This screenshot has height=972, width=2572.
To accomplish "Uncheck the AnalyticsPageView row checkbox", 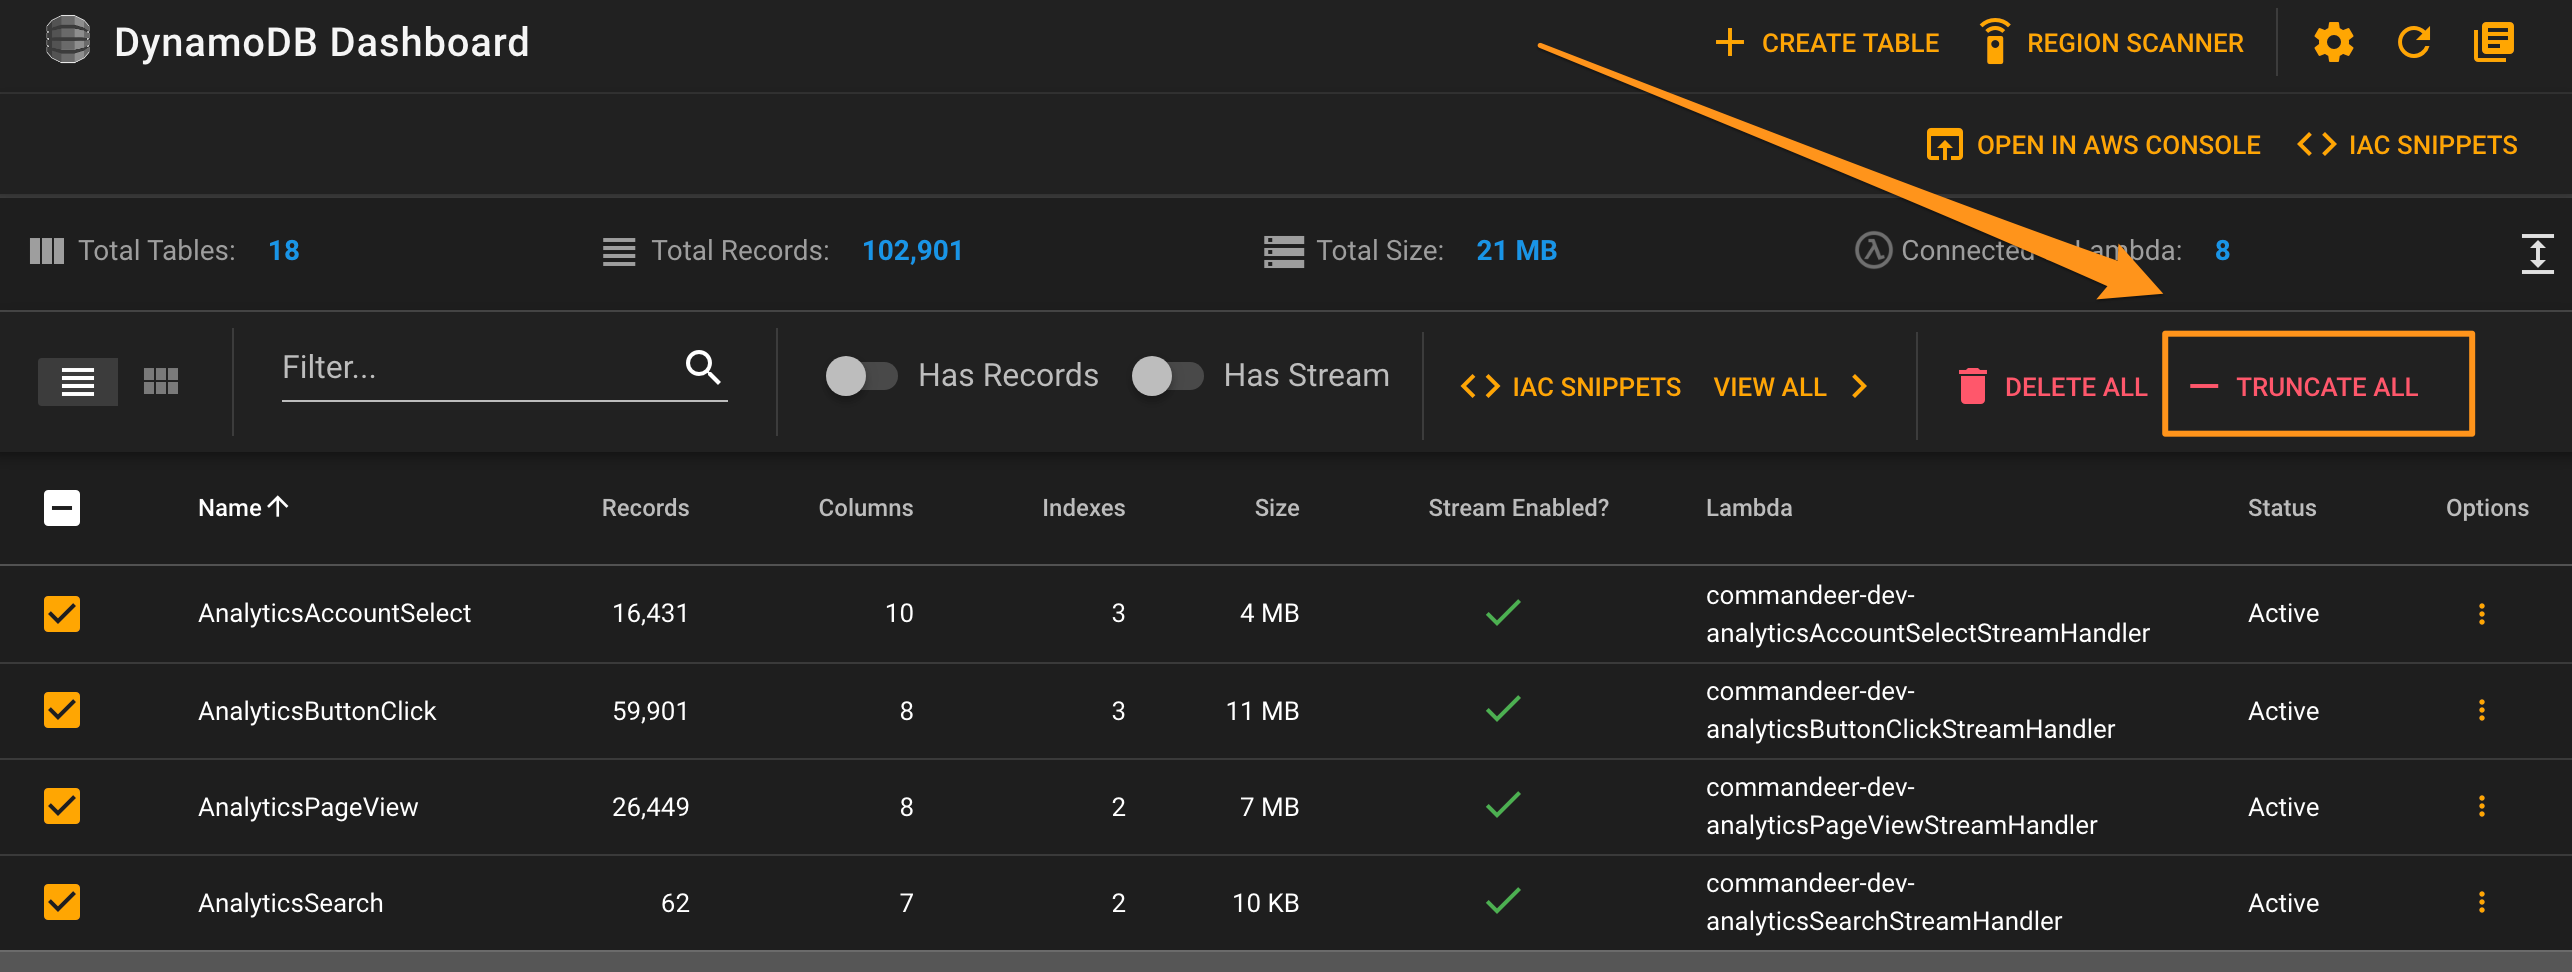I will click(x=62, y=806).
